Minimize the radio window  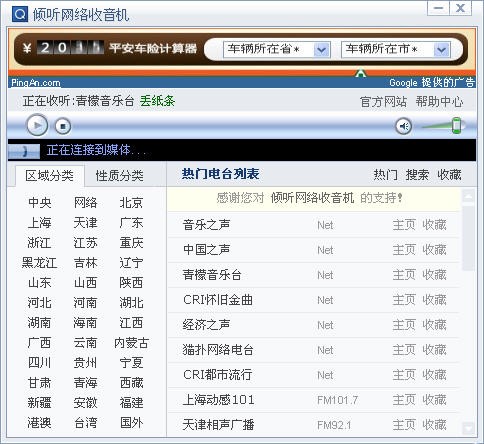pyautogui.click(x=438, y=8)
